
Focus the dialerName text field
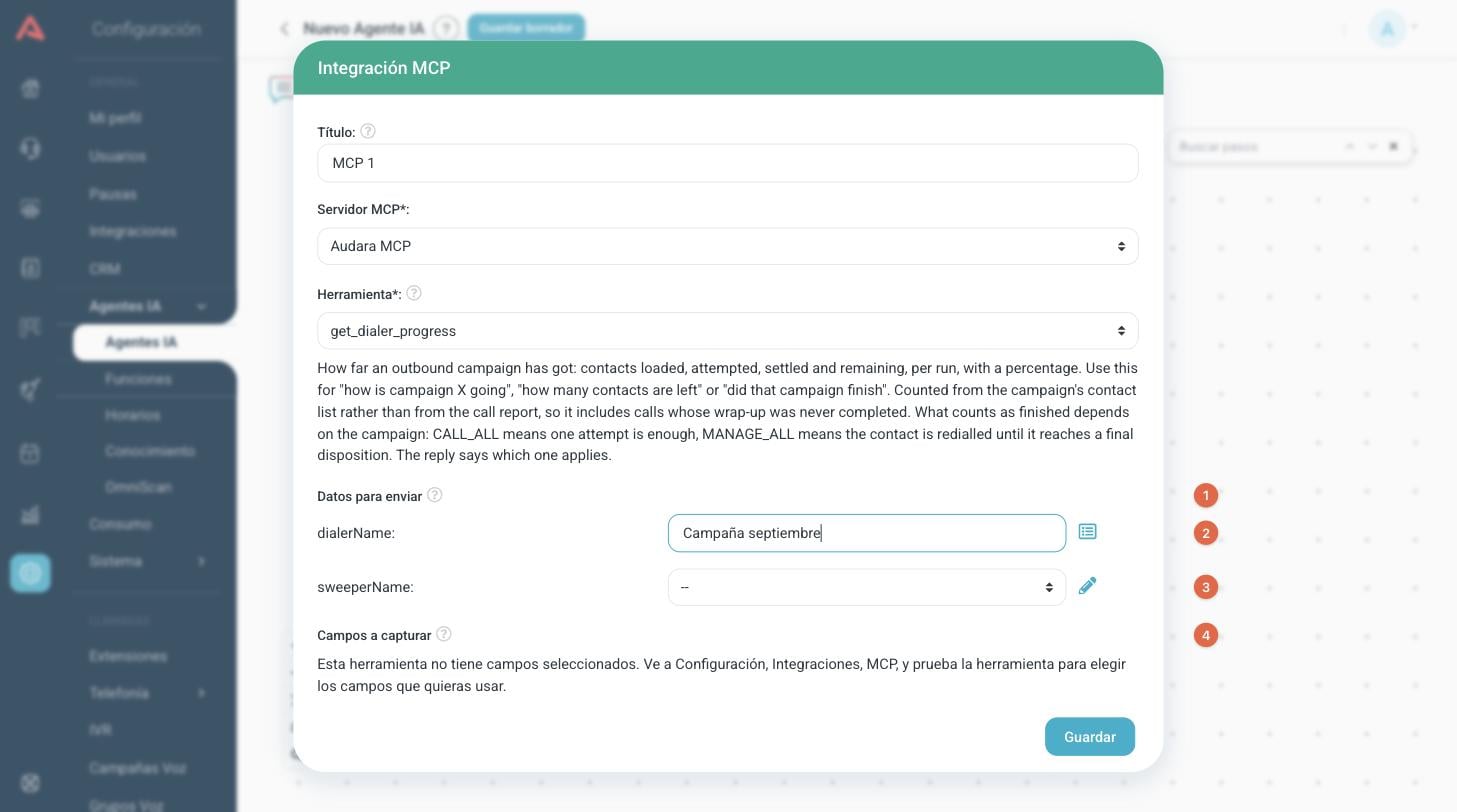click(866, 533)
